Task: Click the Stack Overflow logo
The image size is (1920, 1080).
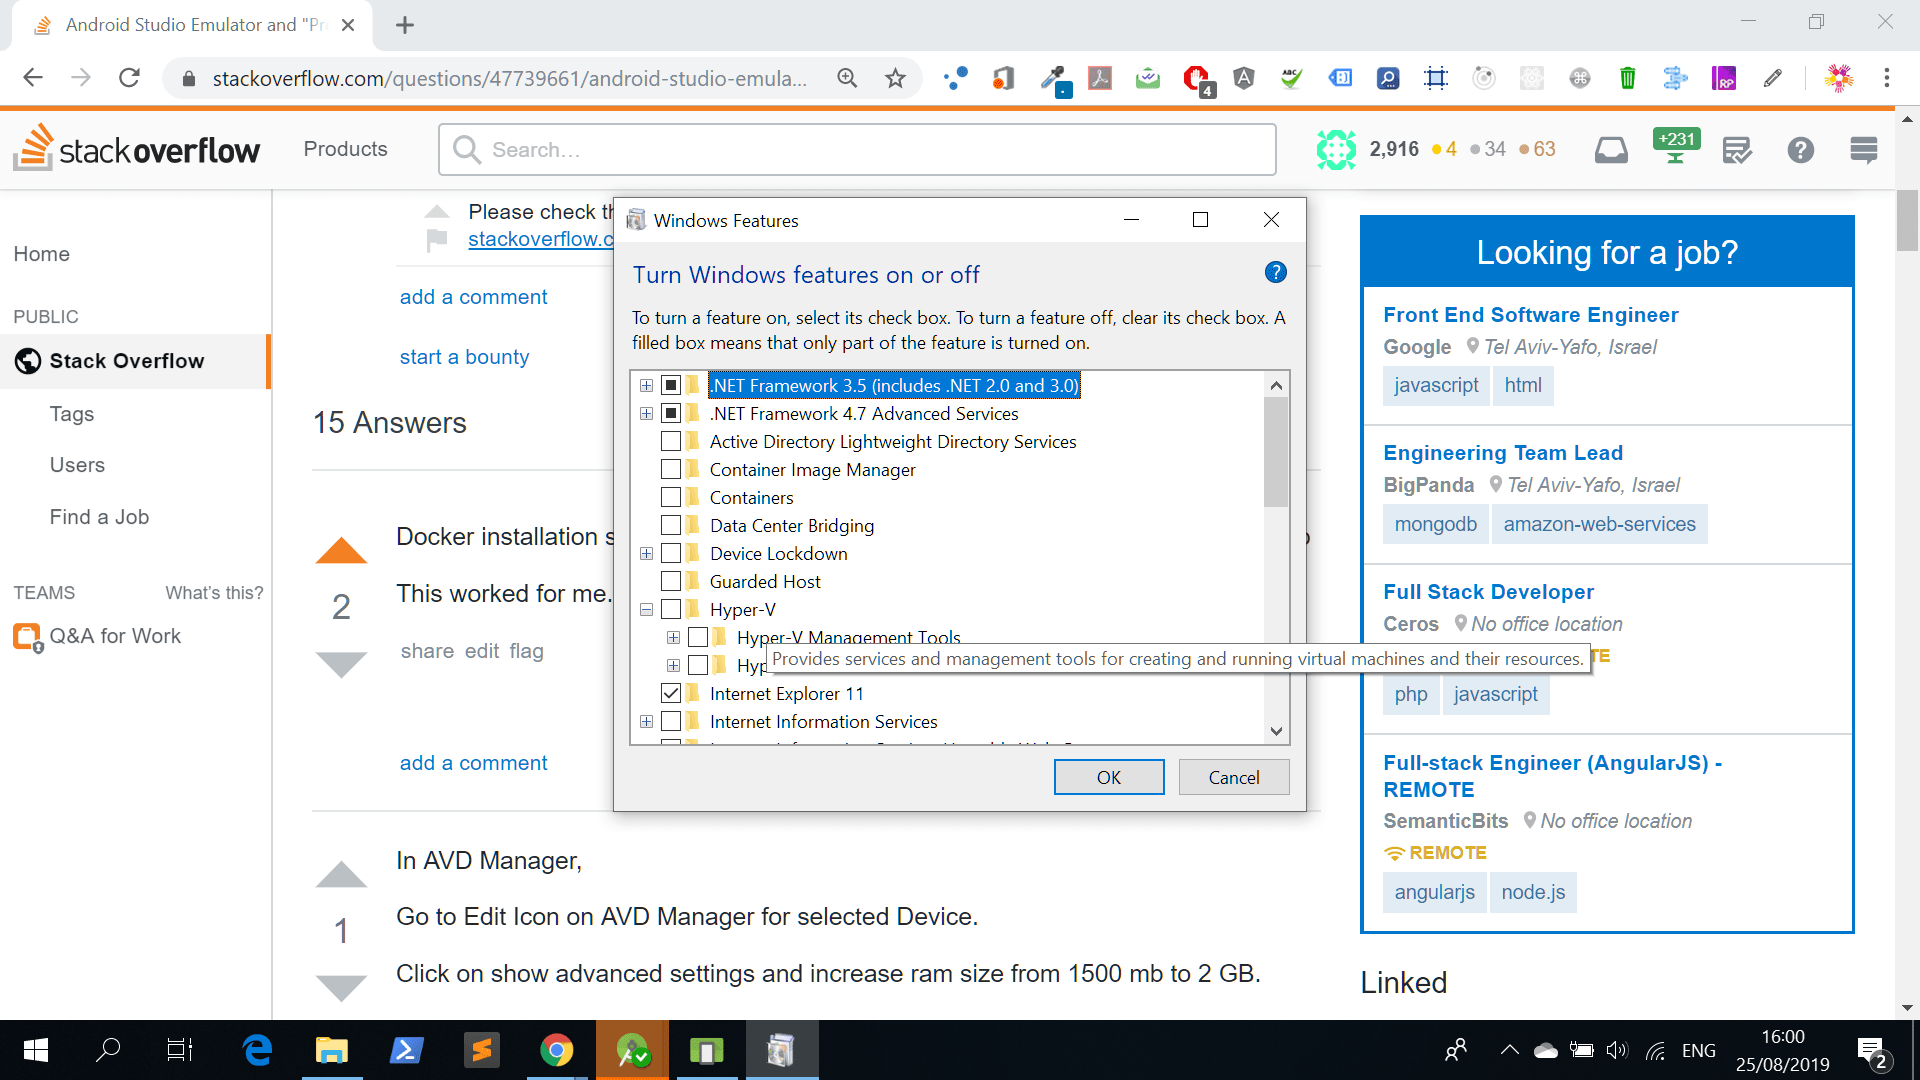Action: point(136,149)
